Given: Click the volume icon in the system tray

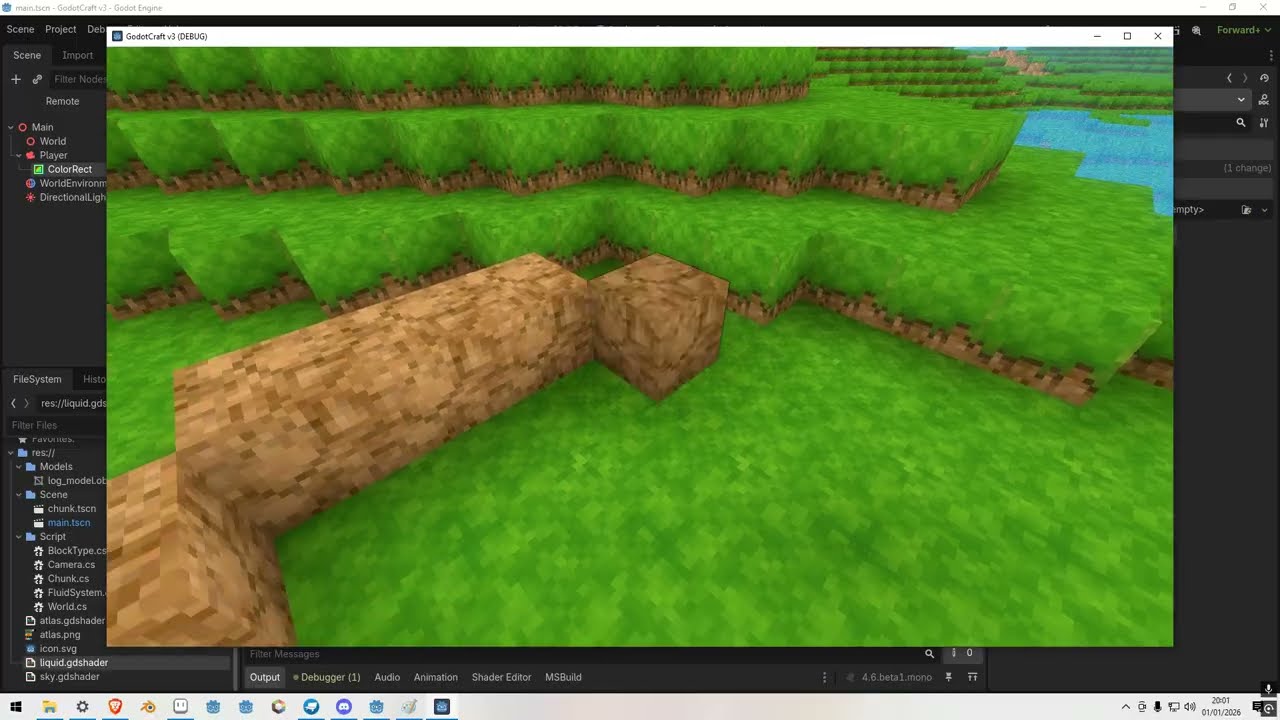Looking at the screenshot, I should point(1190,707).
